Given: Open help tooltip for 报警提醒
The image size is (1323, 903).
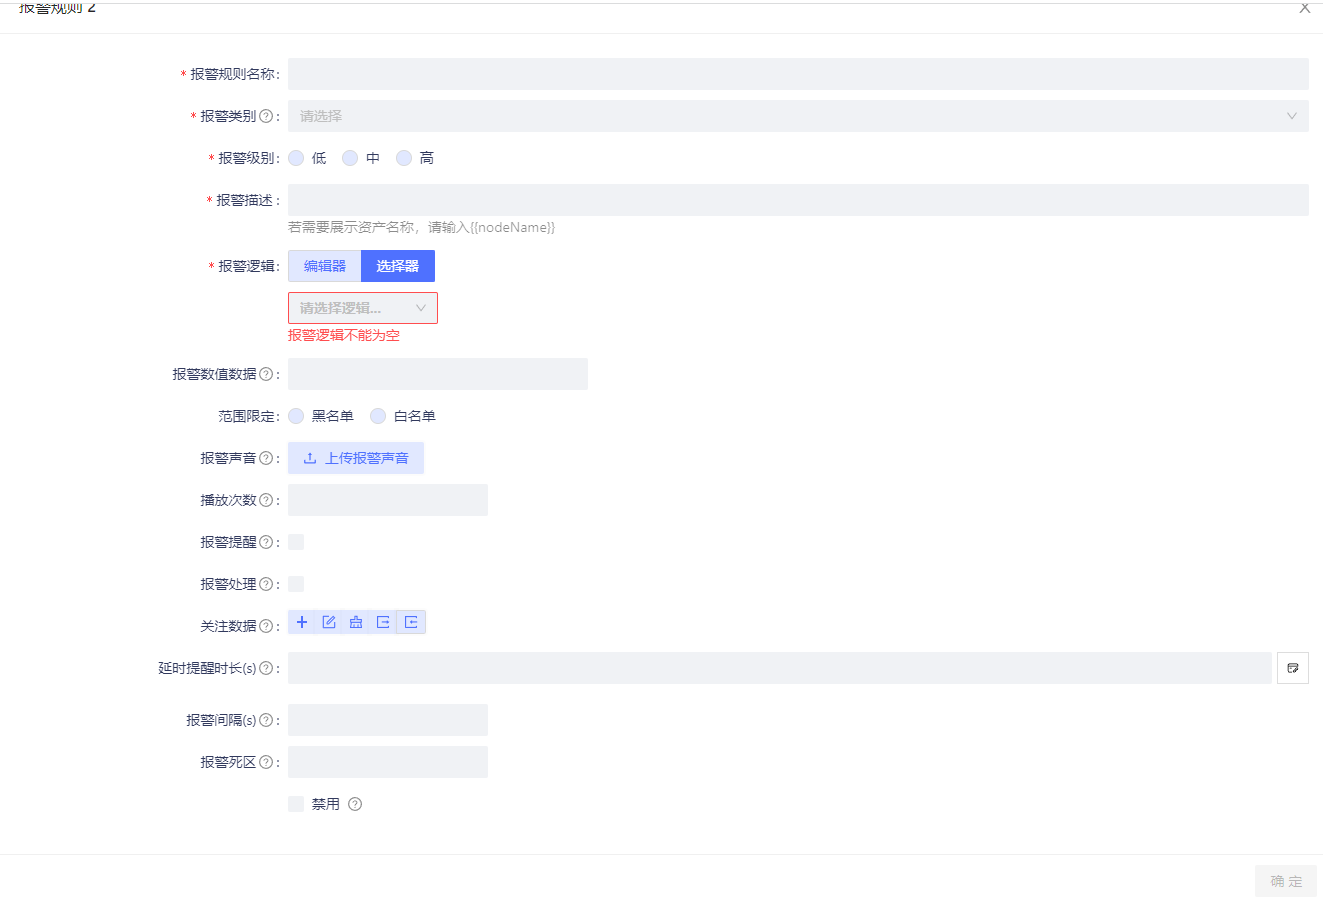Looking at the screenshot, I should 266,542.
